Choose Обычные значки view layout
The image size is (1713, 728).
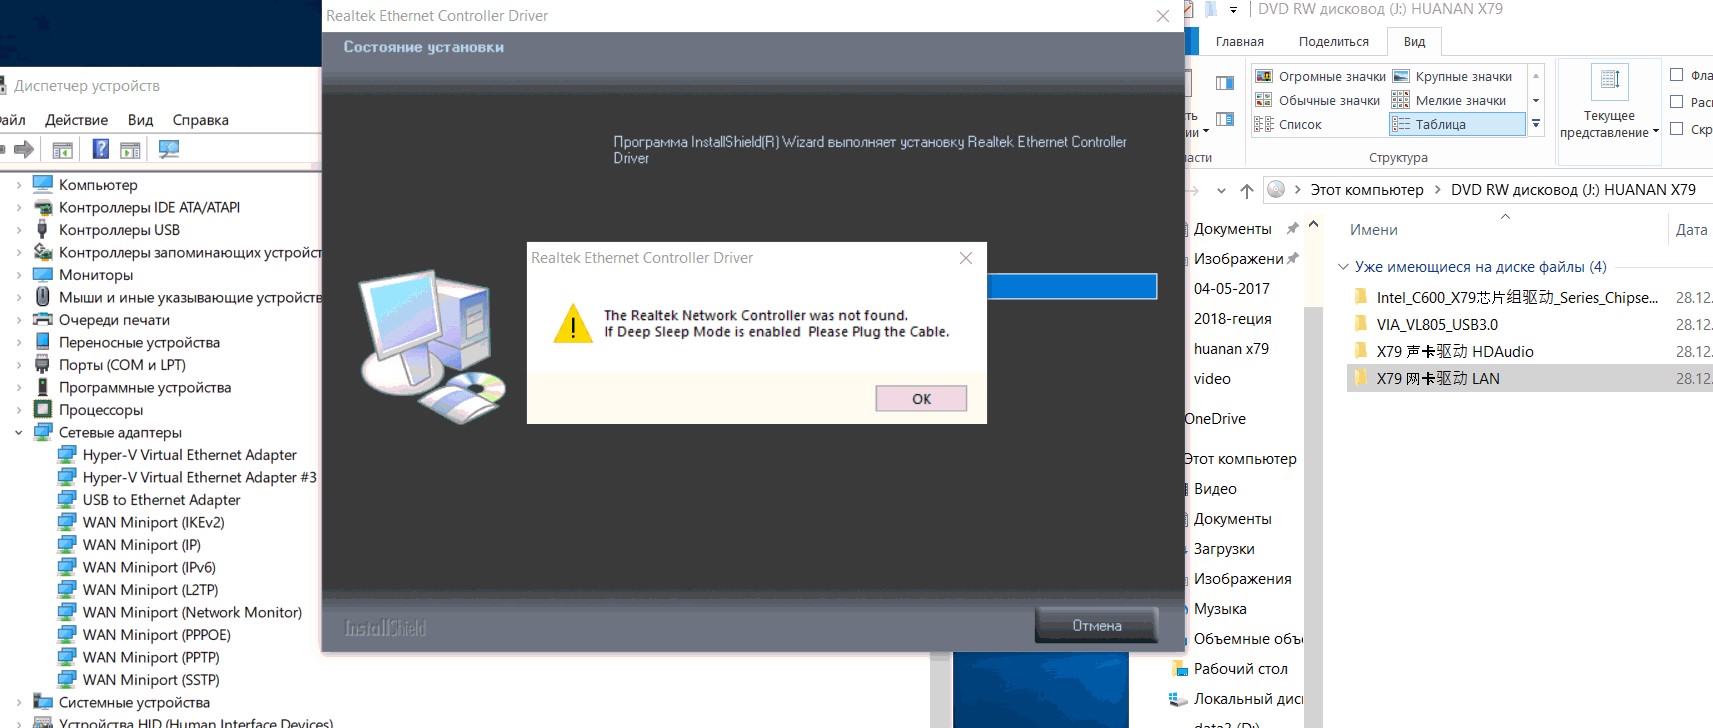pos(1318,101)
